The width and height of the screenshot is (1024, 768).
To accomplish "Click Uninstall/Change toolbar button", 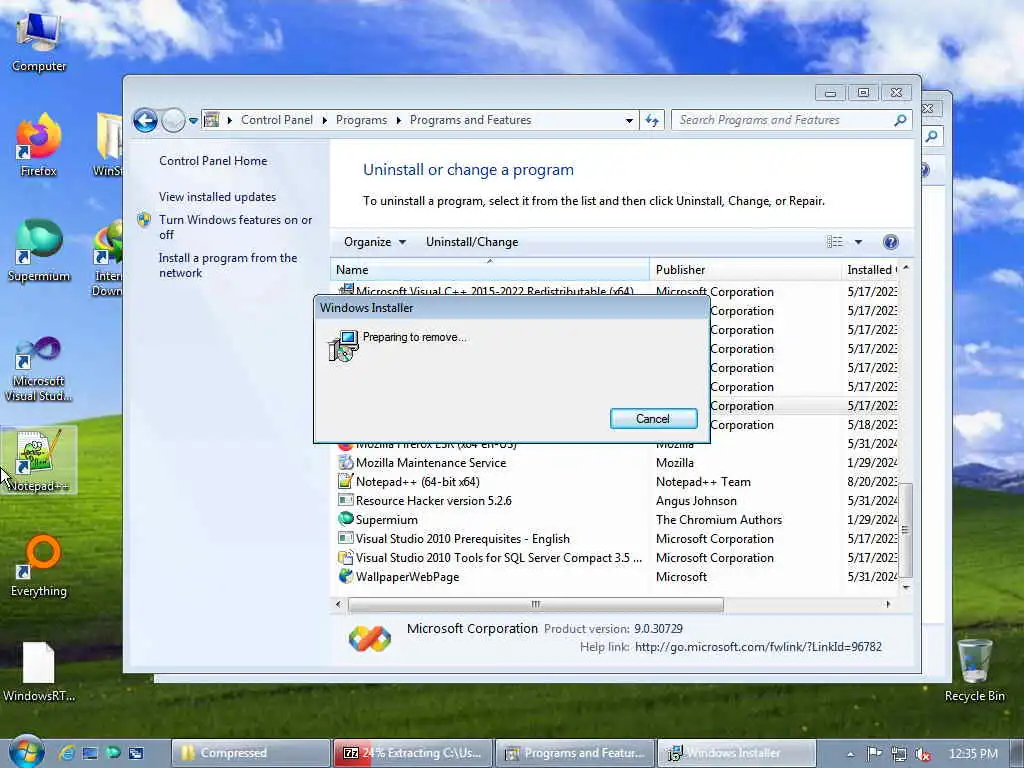I will (472, 242).
